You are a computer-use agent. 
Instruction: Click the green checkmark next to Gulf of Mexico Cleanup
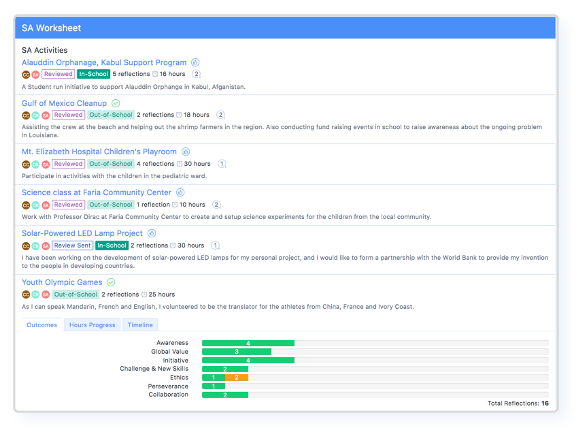coord(116,103)
